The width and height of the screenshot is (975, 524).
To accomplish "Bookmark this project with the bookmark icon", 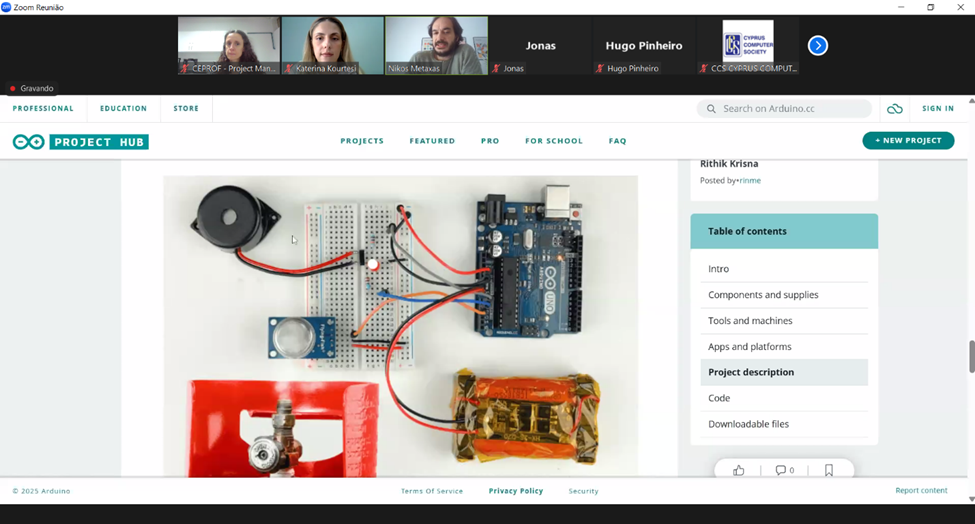I will pos(829,470).
